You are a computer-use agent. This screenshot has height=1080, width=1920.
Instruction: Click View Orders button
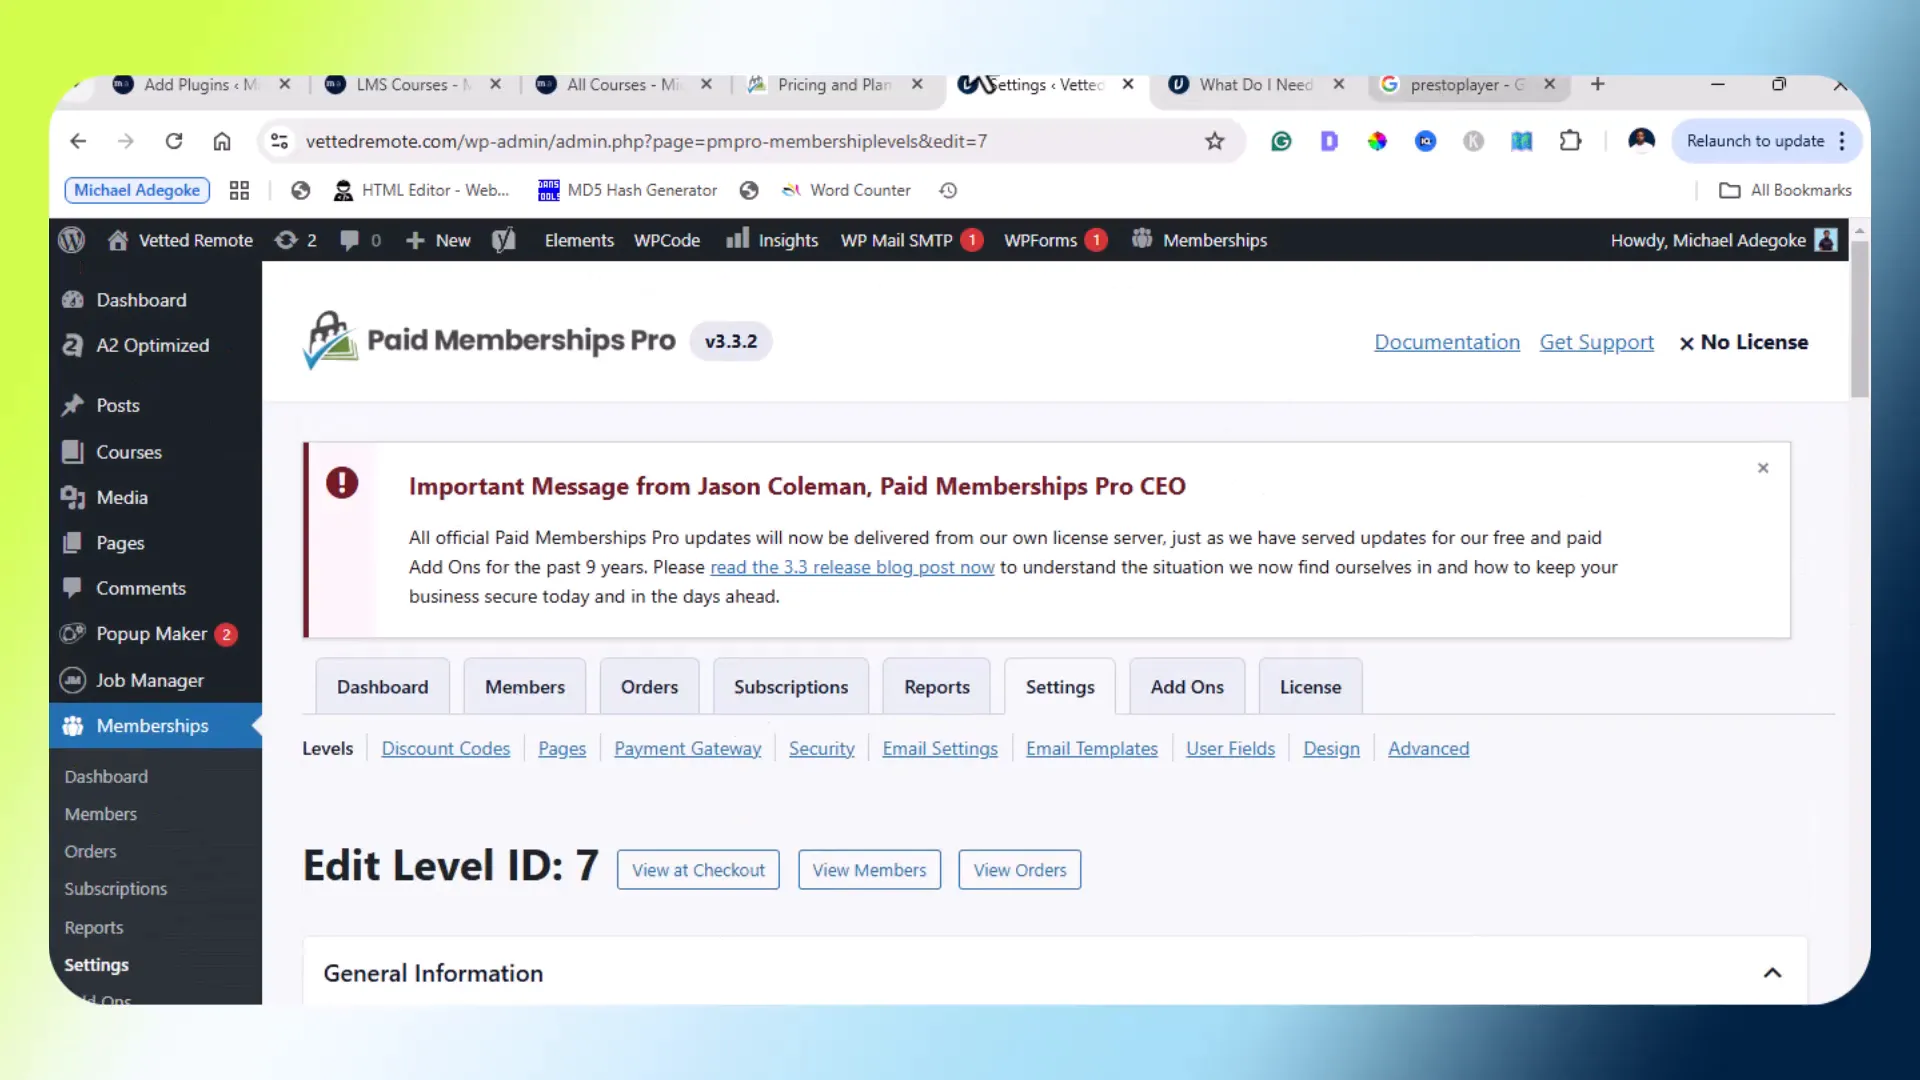(1020, 870)
